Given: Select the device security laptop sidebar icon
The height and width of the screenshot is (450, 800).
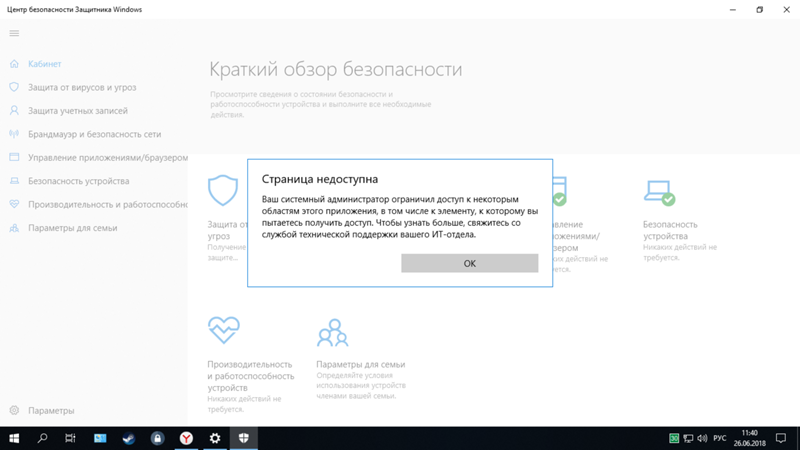Looking at the screenshot, I should pos(14,181).
